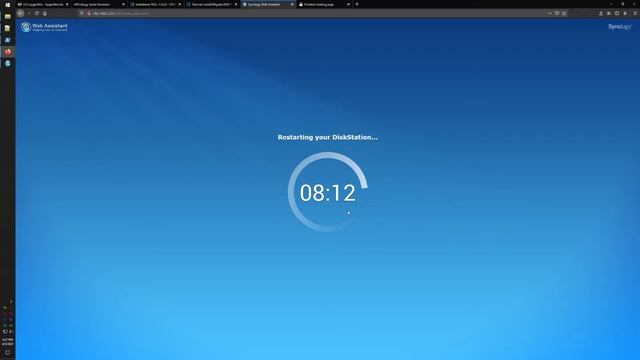Switch to the Tutorial Install/Migrate tab

click(x=211, y=4)
